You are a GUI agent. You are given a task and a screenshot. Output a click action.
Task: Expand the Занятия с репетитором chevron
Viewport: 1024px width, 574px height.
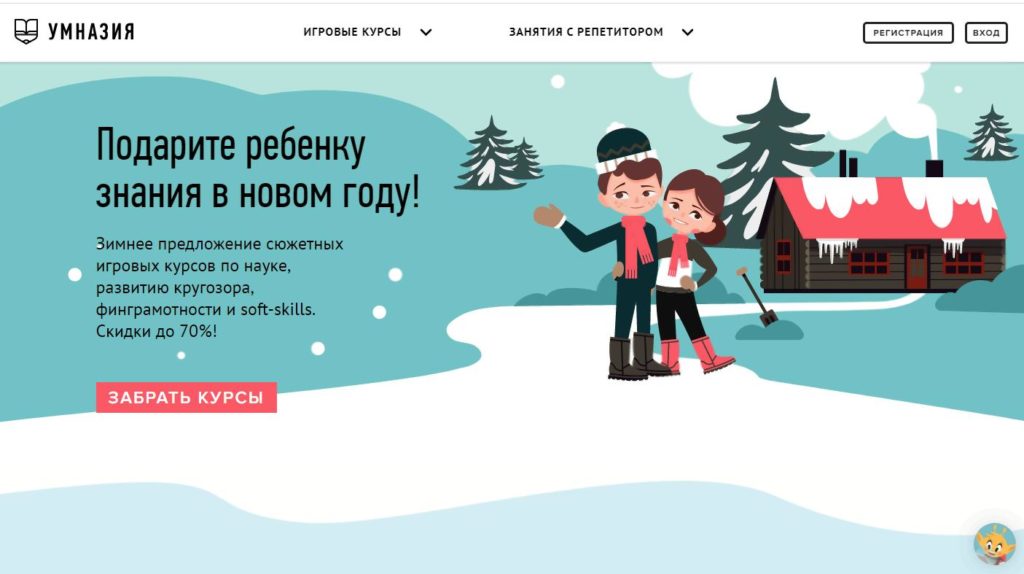point(688,32)
